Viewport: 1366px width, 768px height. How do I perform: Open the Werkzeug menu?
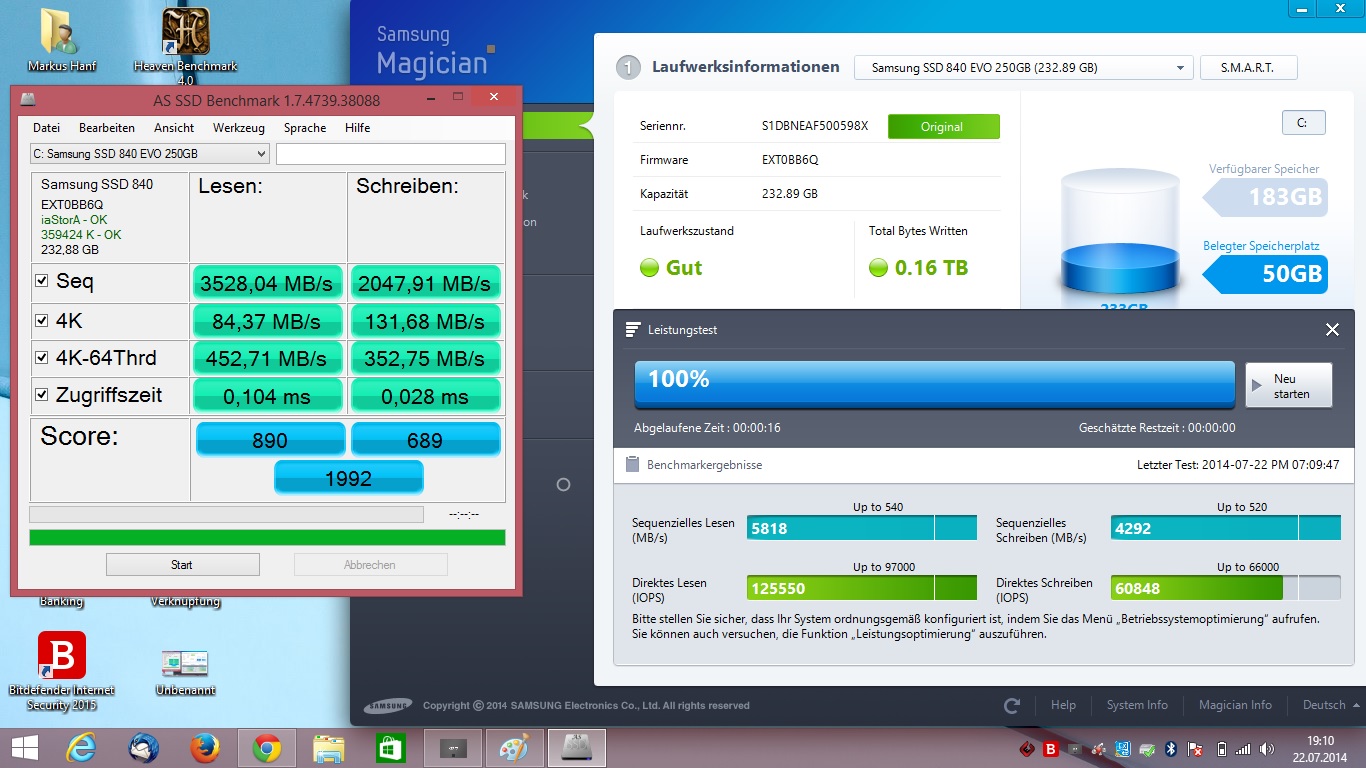[x=239, y=128]
